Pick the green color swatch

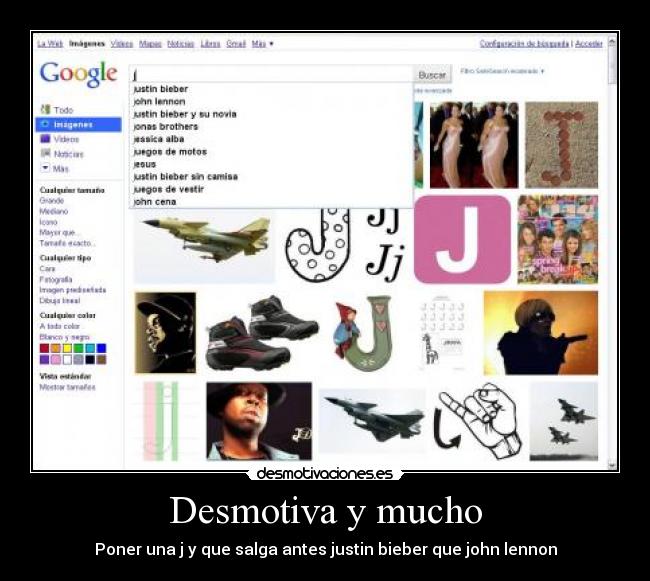(78, 348)
